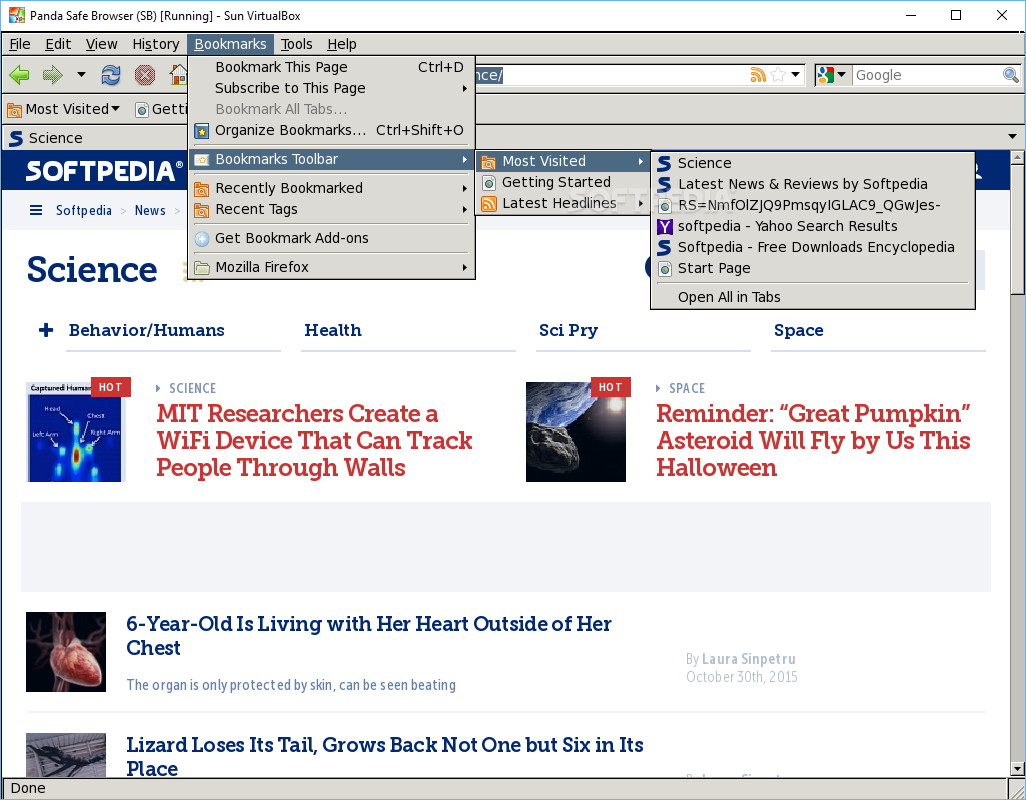Open the Edit menu
The height and width of the screenshot is (800, 1026).
[x=58, y=44]
